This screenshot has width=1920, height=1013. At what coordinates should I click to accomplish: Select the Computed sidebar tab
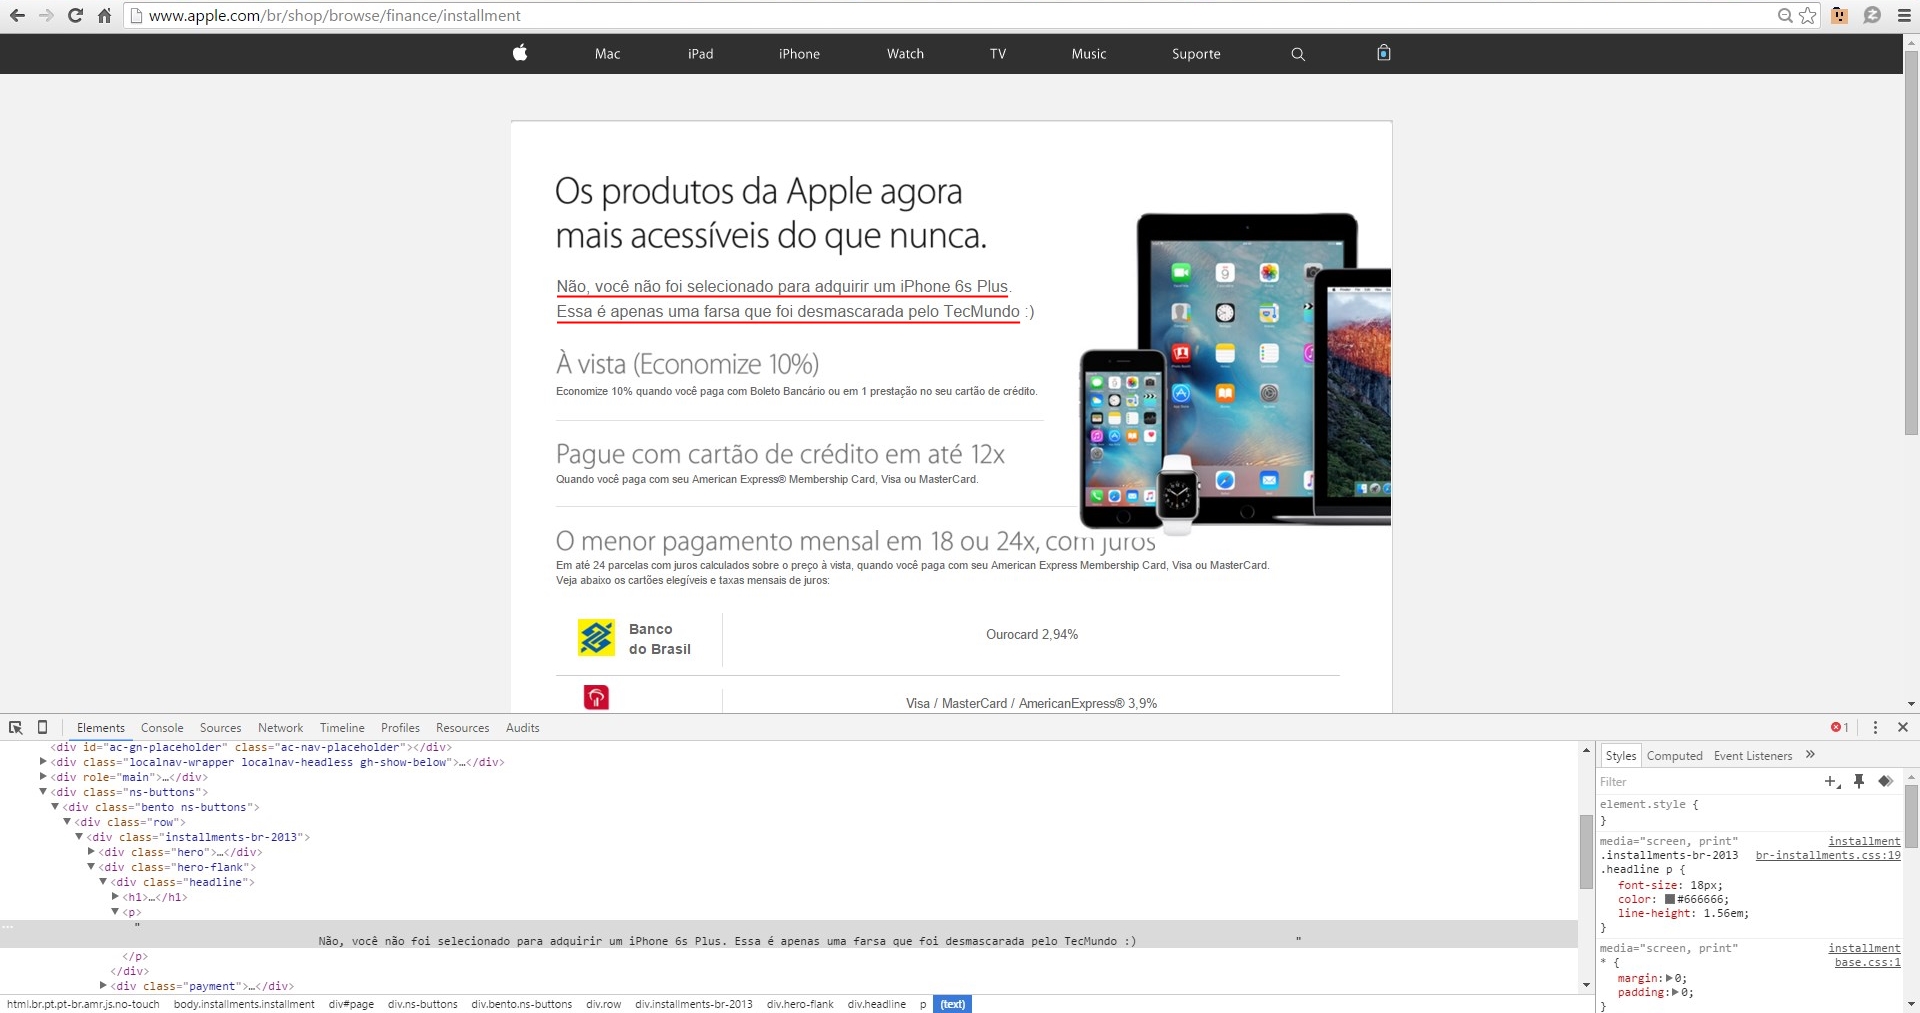point(1674,756)
